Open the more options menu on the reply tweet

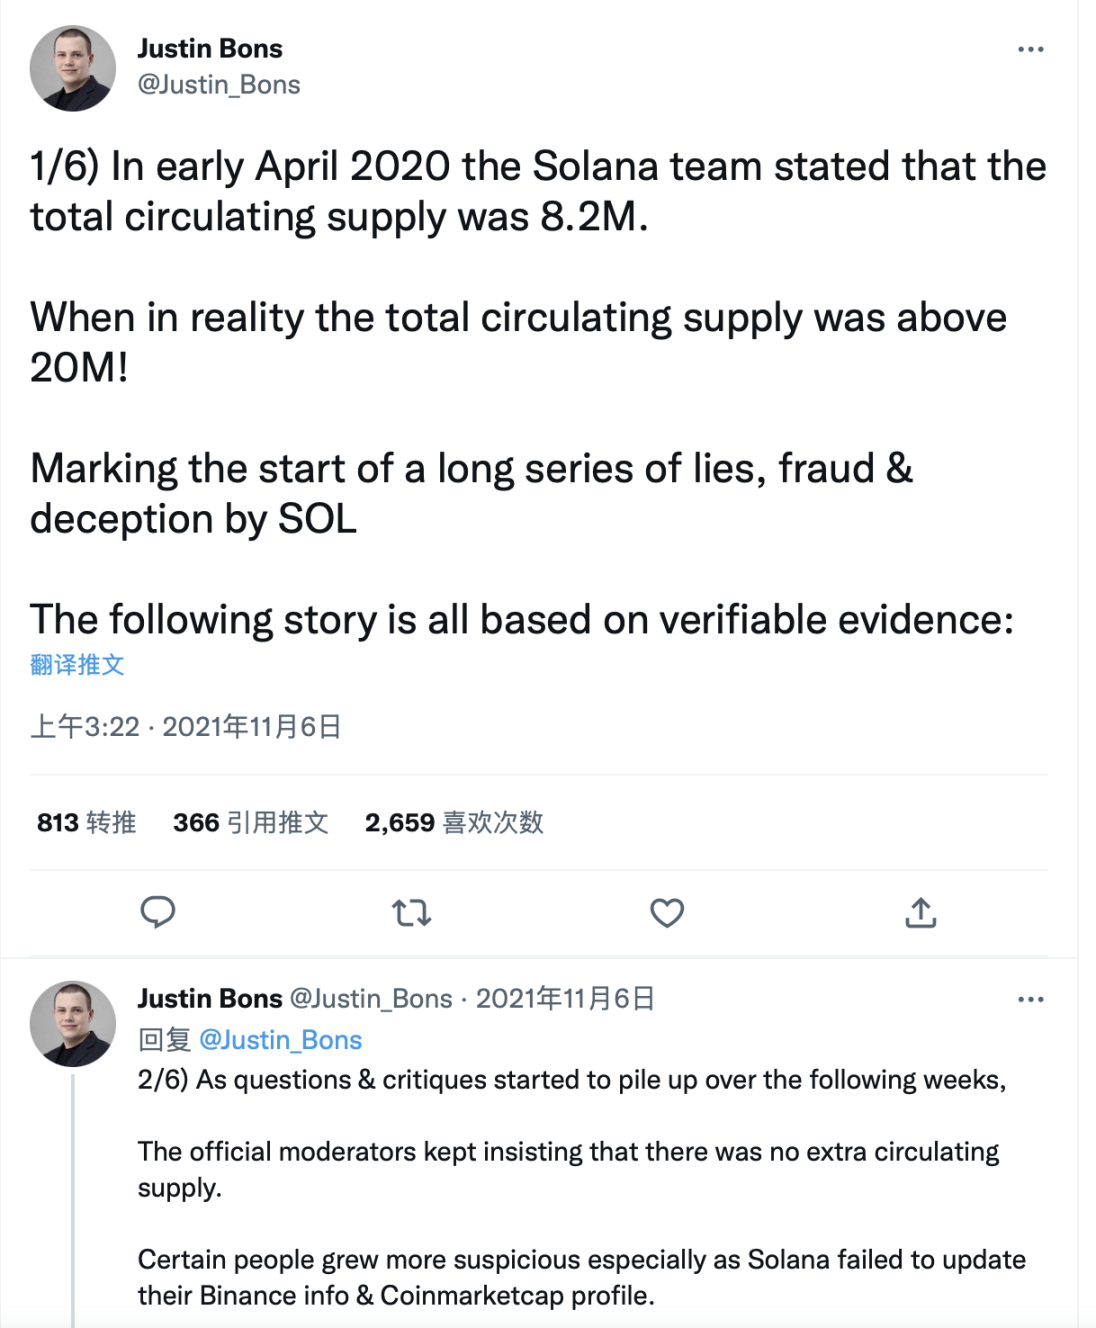click(x=1030, y=998)
